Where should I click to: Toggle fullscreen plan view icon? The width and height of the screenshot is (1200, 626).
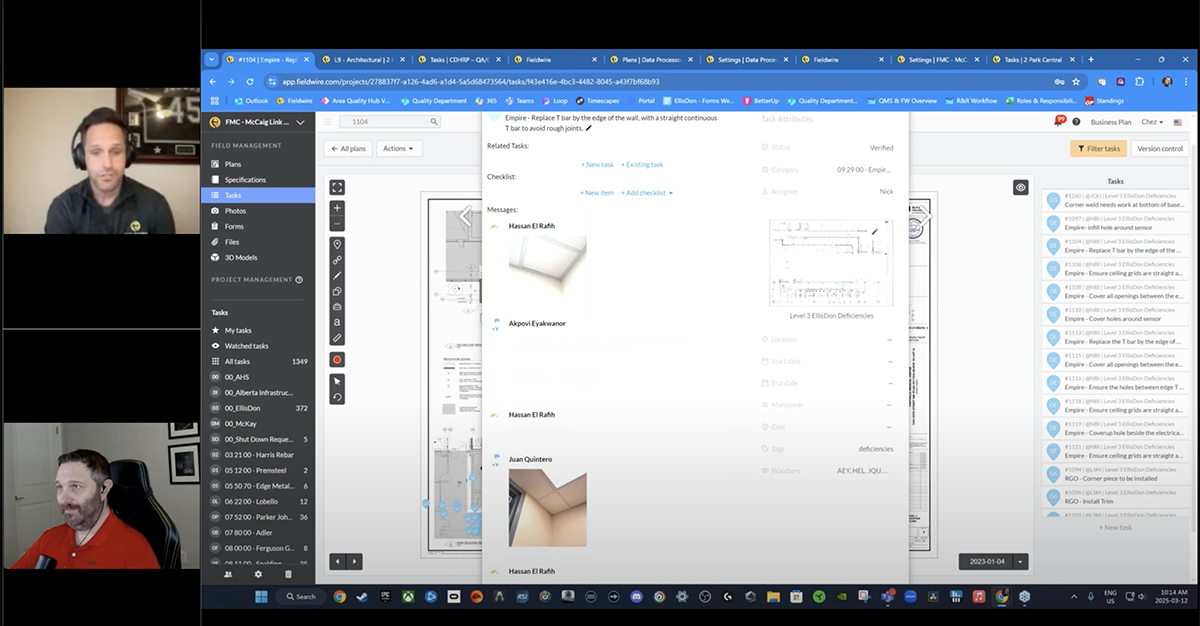click(337, 187)
